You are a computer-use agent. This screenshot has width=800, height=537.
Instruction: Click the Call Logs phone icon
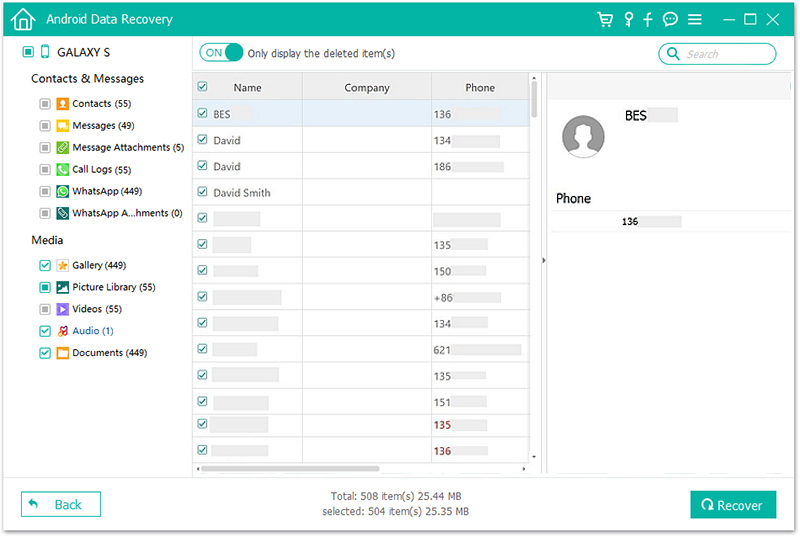pos(62,169)
